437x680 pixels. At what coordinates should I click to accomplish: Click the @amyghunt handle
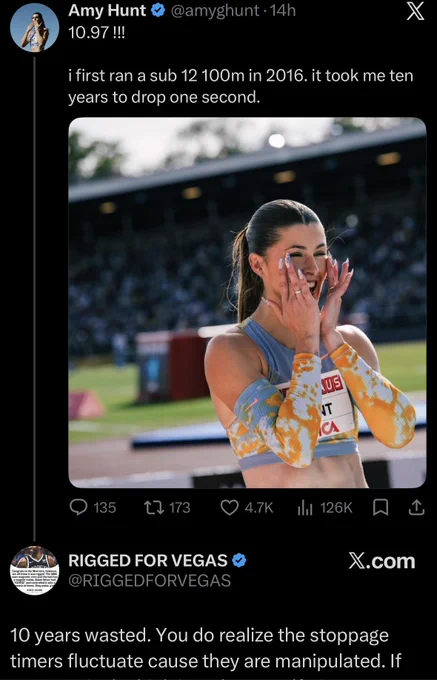tap(215, 11)
